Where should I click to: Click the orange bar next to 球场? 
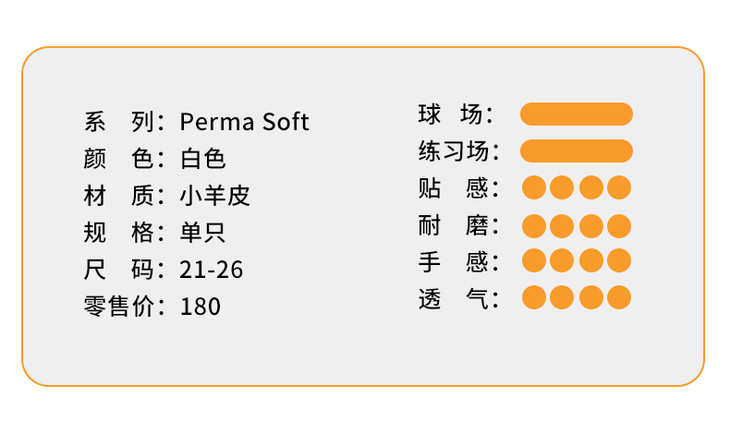576,114
